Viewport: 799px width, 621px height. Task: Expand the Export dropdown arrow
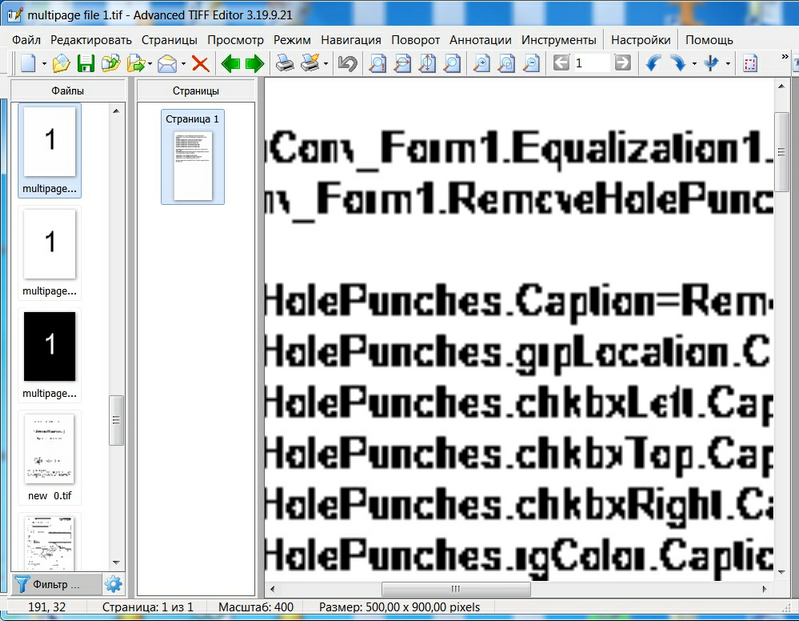[150, 64]
